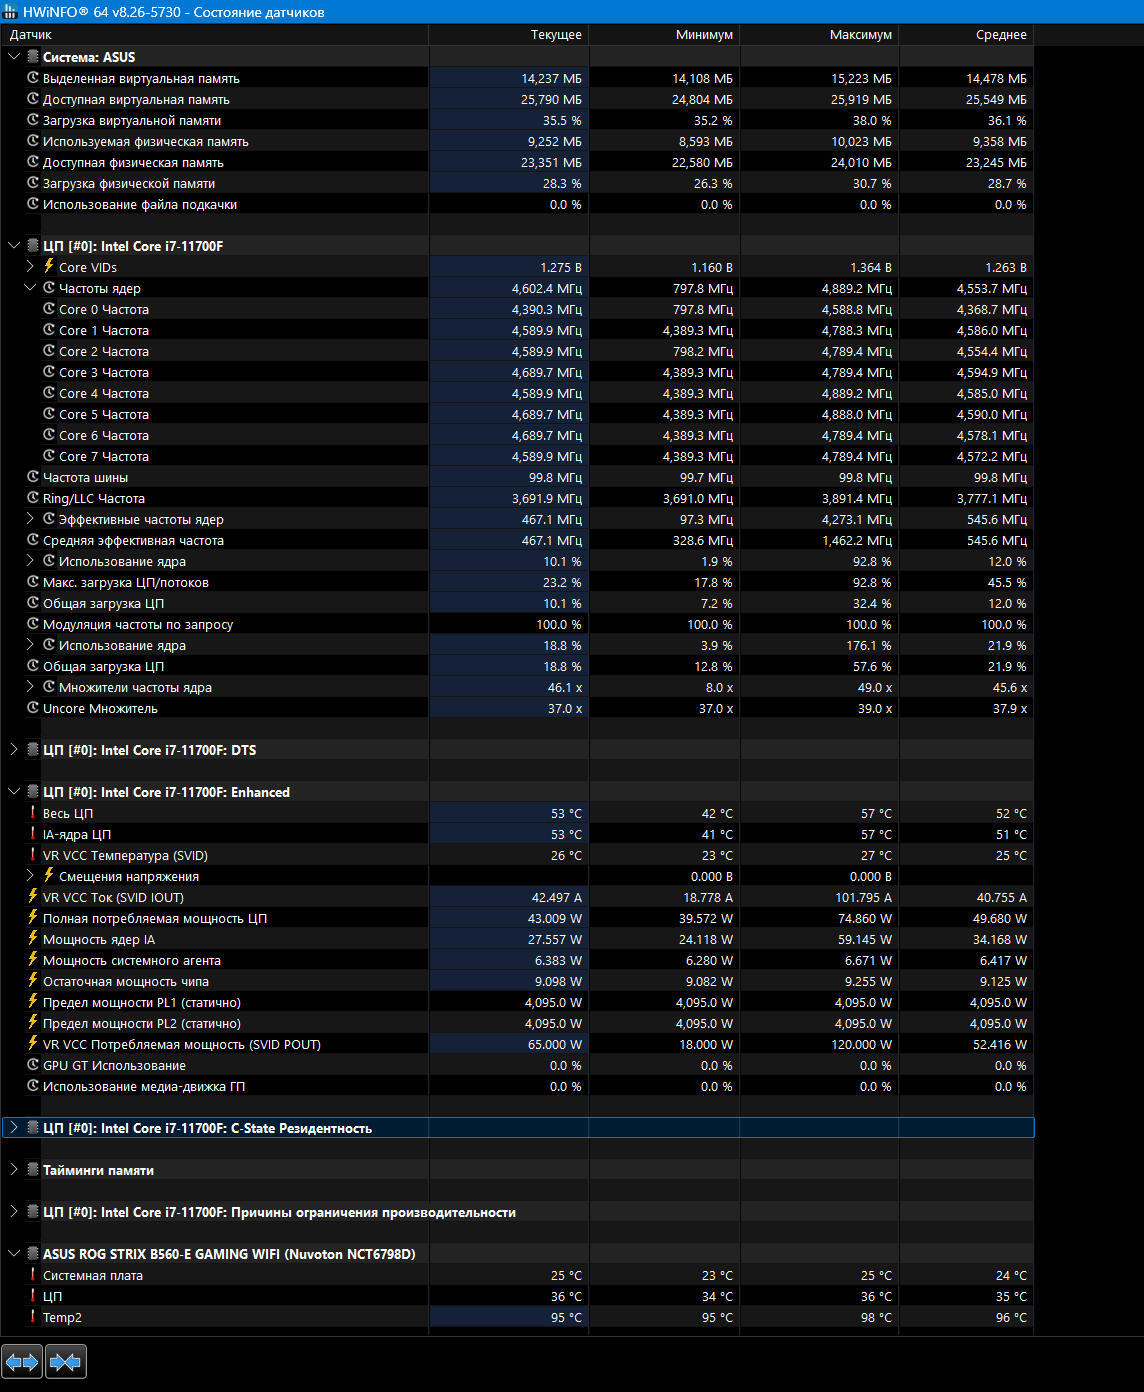The height and width of the screenshot is (1392, 1144).
Task: Select Полная потребляемая мощность ЦП row
Action: tap(517, 918)
